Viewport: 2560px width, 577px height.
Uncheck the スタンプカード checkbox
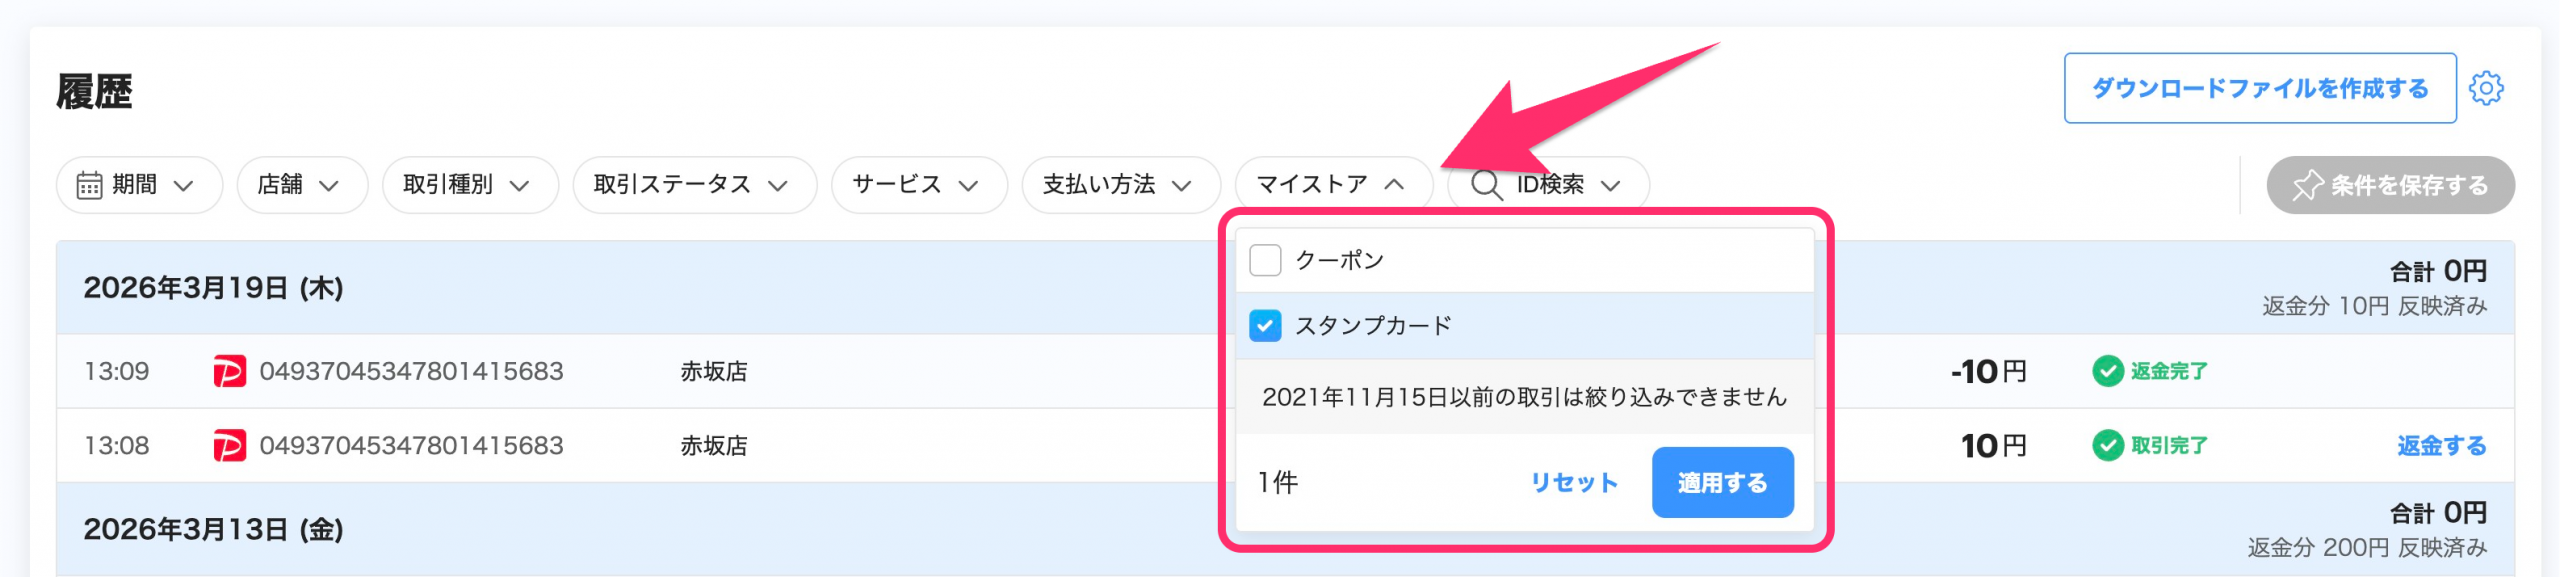point(1265,326)
